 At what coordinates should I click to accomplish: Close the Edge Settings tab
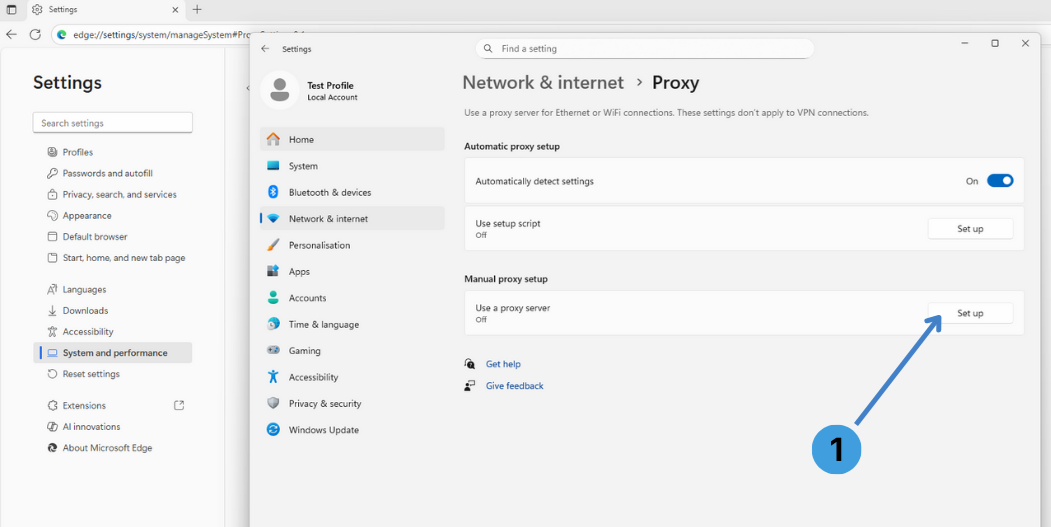pos(176,9)
